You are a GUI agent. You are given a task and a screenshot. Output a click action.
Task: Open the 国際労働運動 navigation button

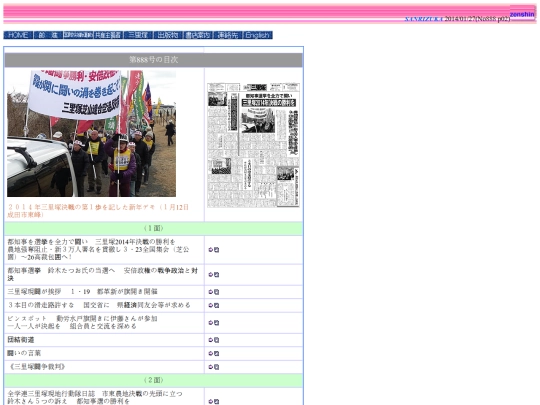coord(78,35)
